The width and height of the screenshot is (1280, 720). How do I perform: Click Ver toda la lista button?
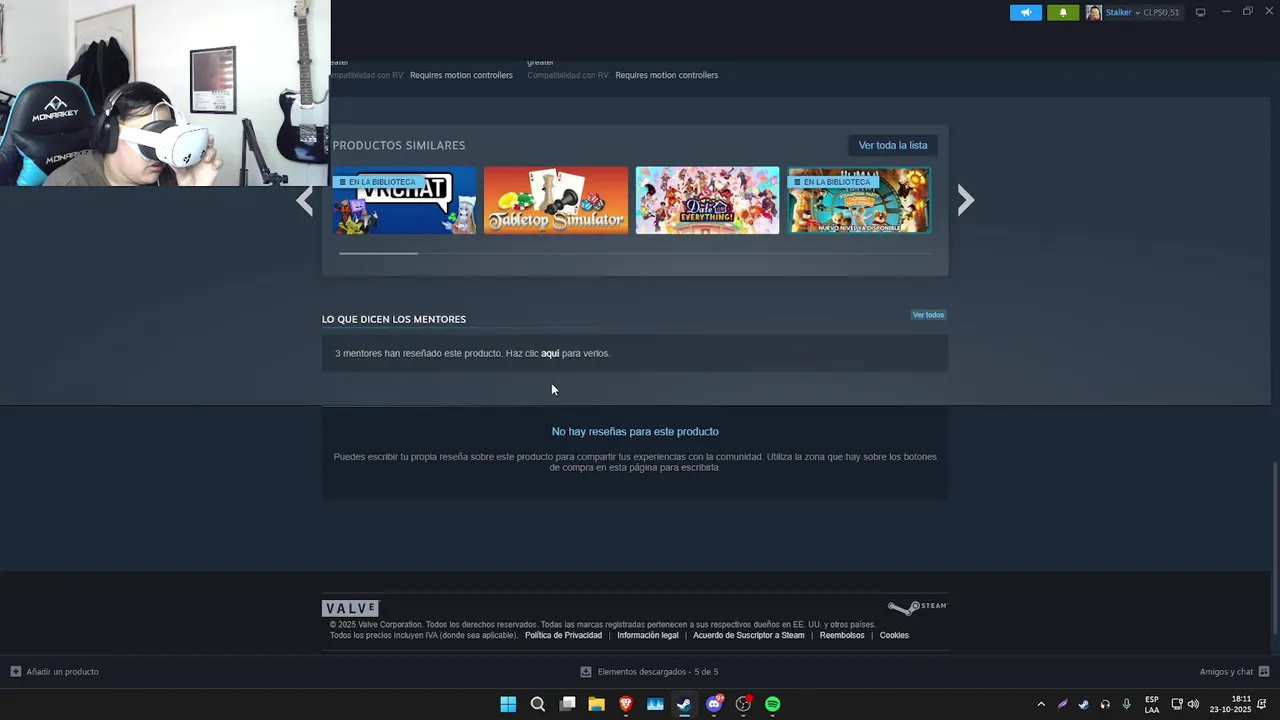[893, 145]
